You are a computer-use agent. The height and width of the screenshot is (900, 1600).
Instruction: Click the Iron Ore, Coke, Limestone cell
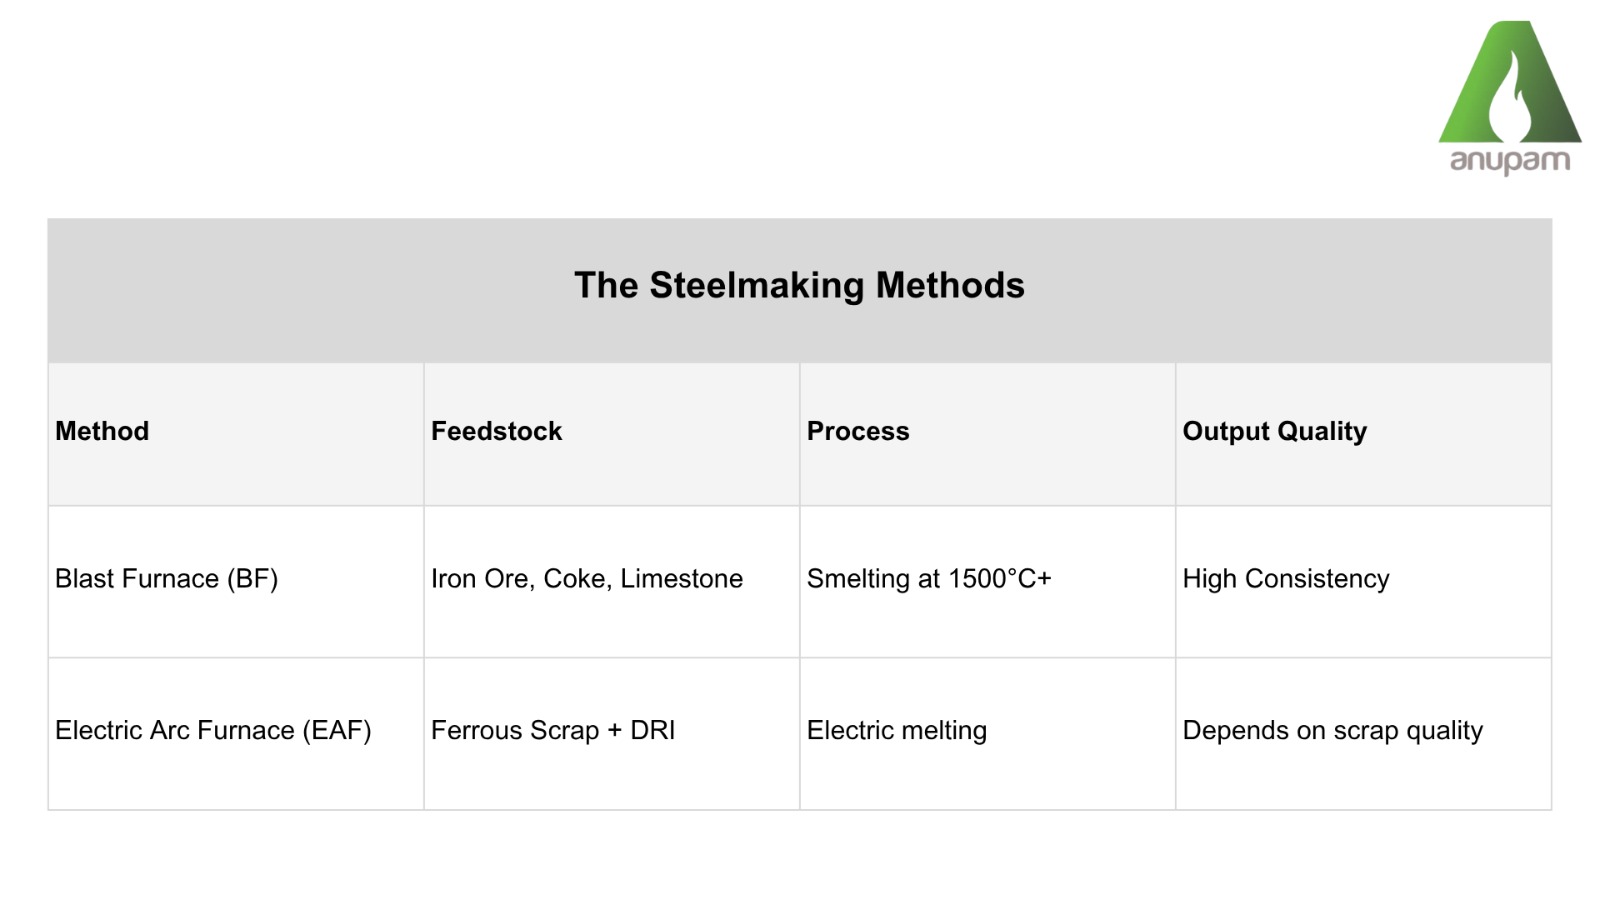[x=586, y=579]
